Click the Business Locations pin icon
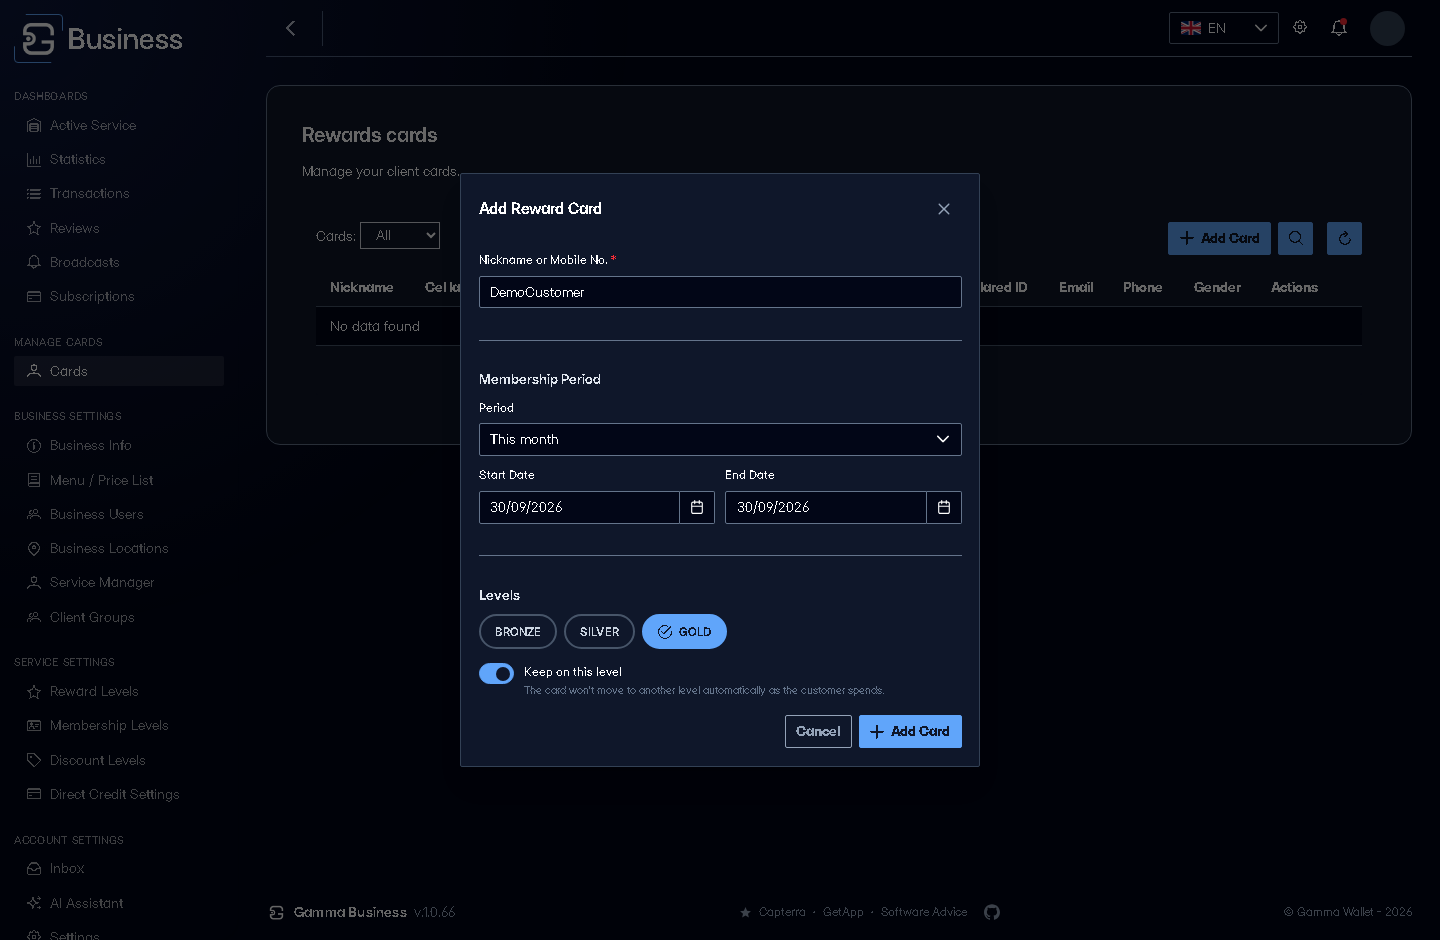 (x=34, y=549)
